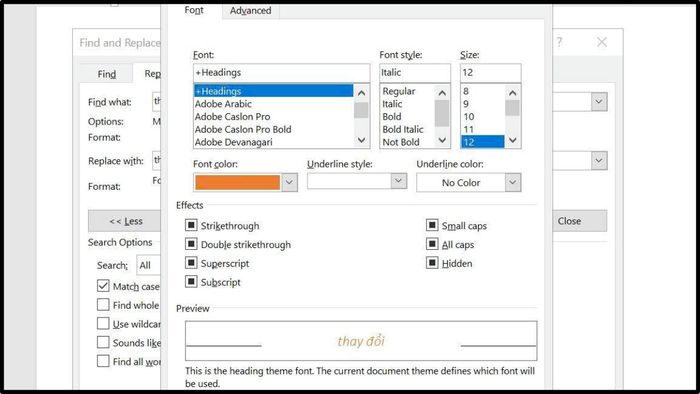Screen dimensions: 700x394
Task: Open the Font color dropdown arrow
Action: [289, 182]
